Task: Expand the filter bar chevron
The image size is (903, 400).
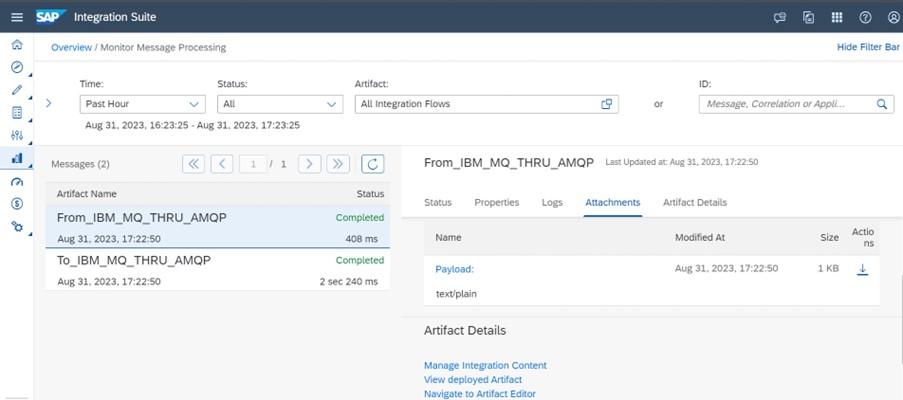Action: tap(49, 103)
